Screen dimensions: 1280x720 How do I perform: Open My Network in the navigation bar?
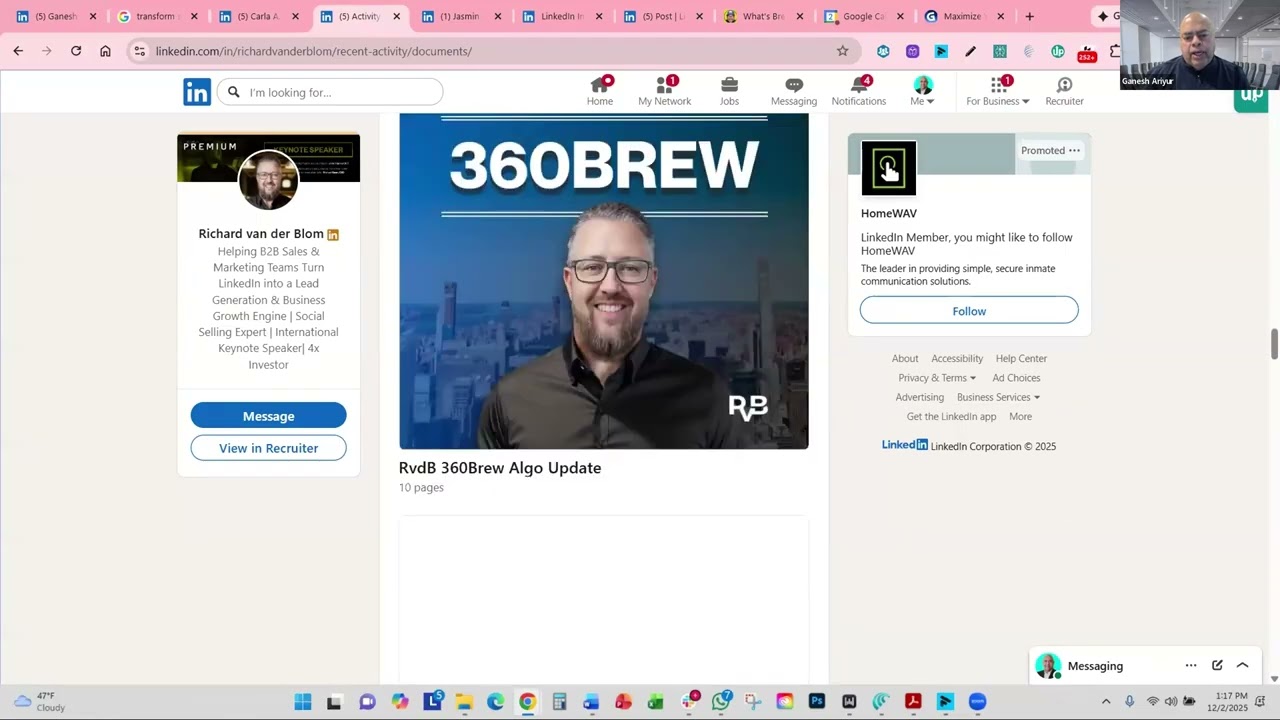[x=665, y=92]
